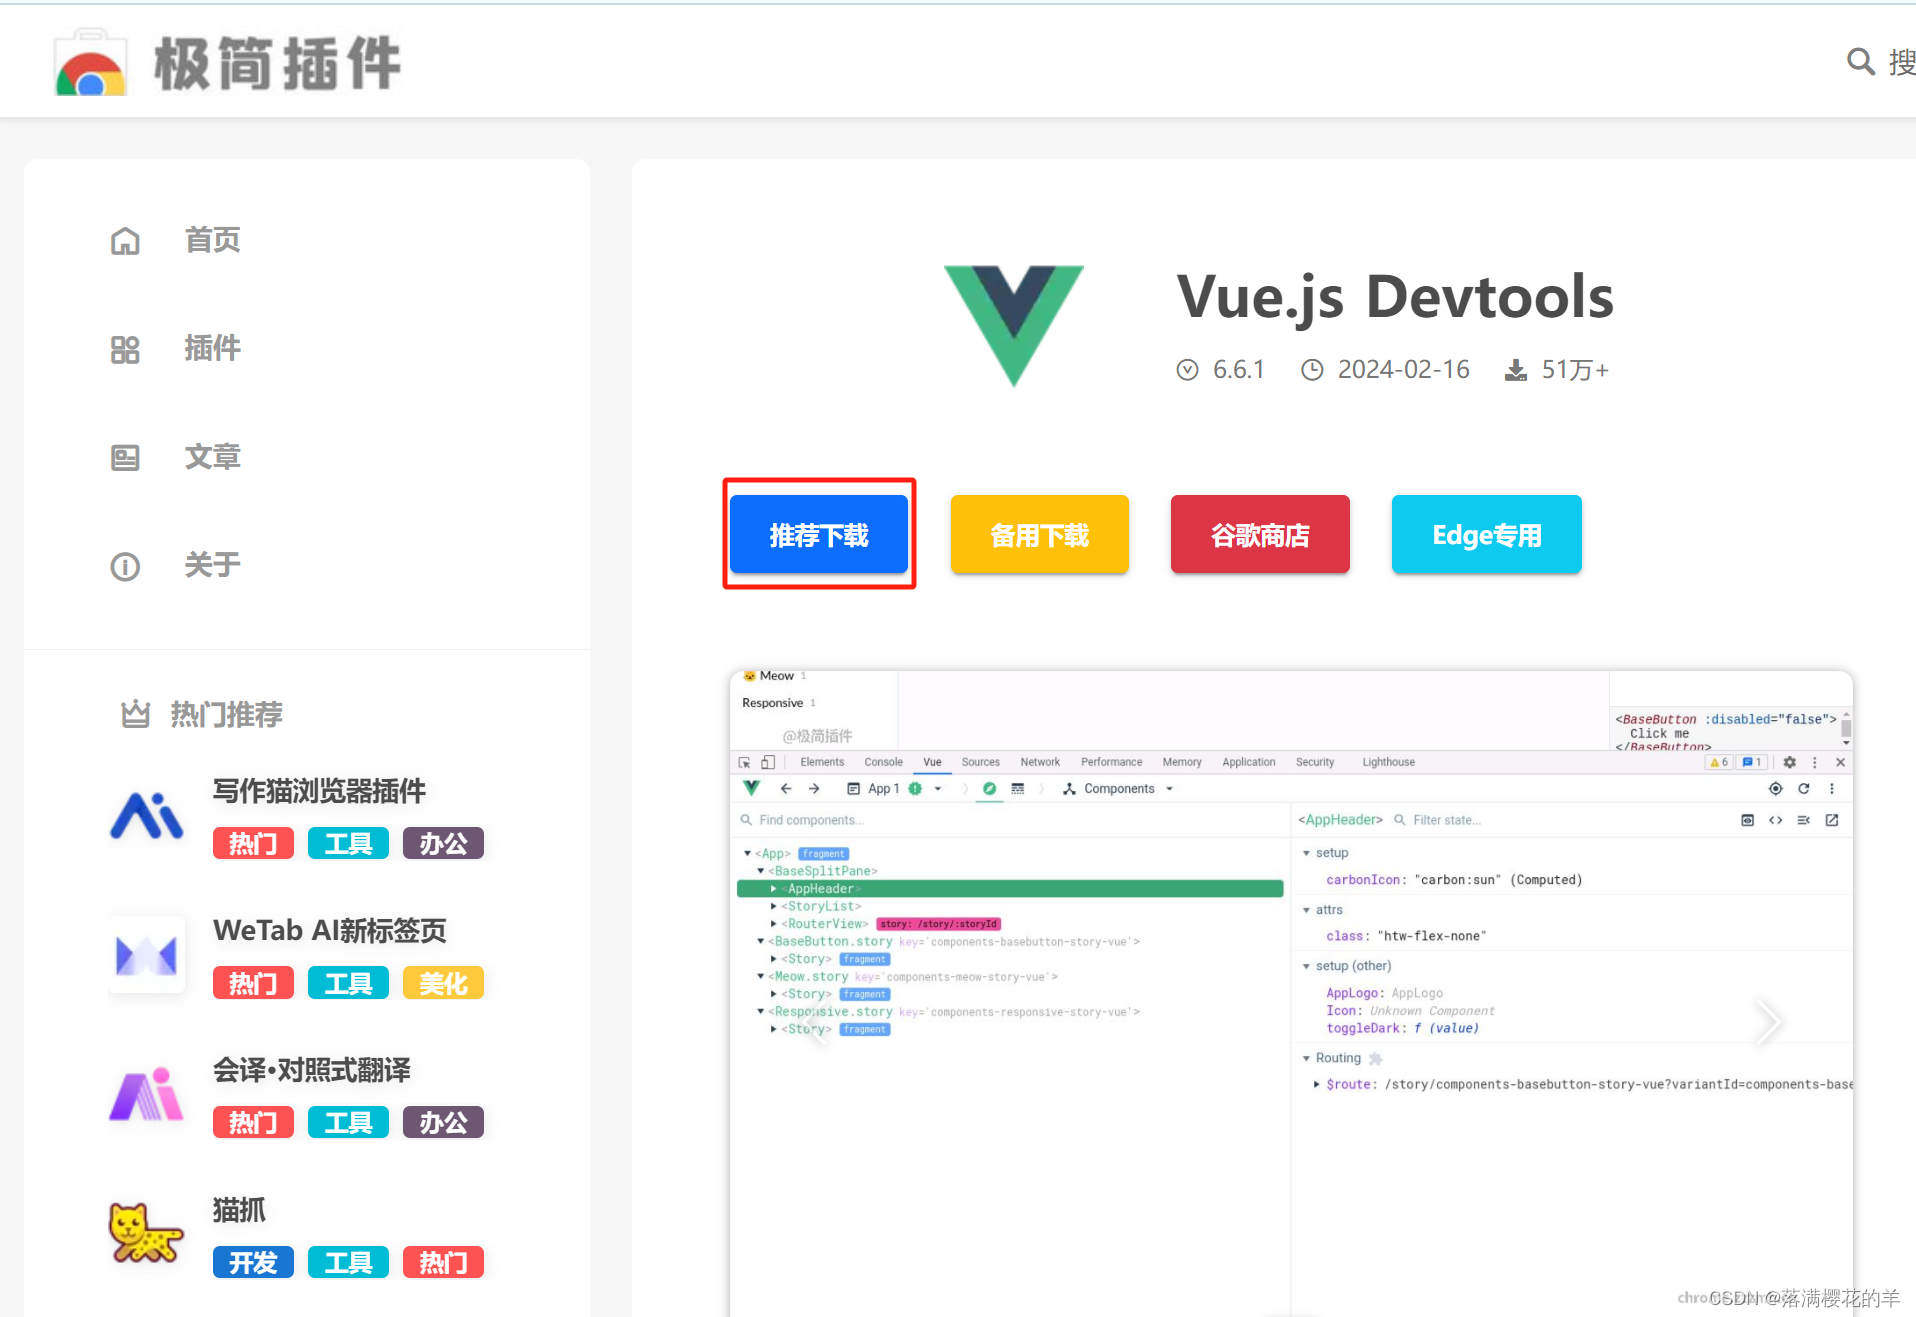Open the 插件 menu link
The height and width of the screenshot is (1317, 1916).
pos(212,349)
